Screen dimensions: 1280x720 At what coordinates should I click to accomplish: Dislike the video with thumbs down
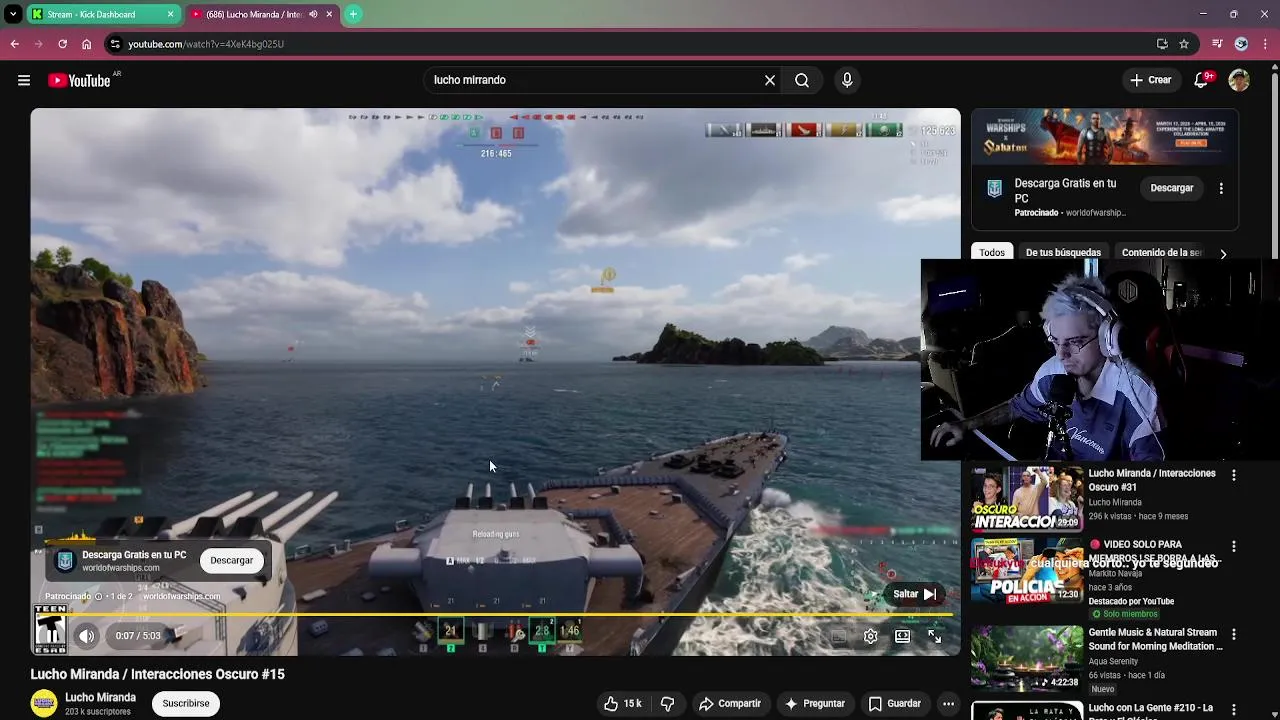click(x=667, y=703)
